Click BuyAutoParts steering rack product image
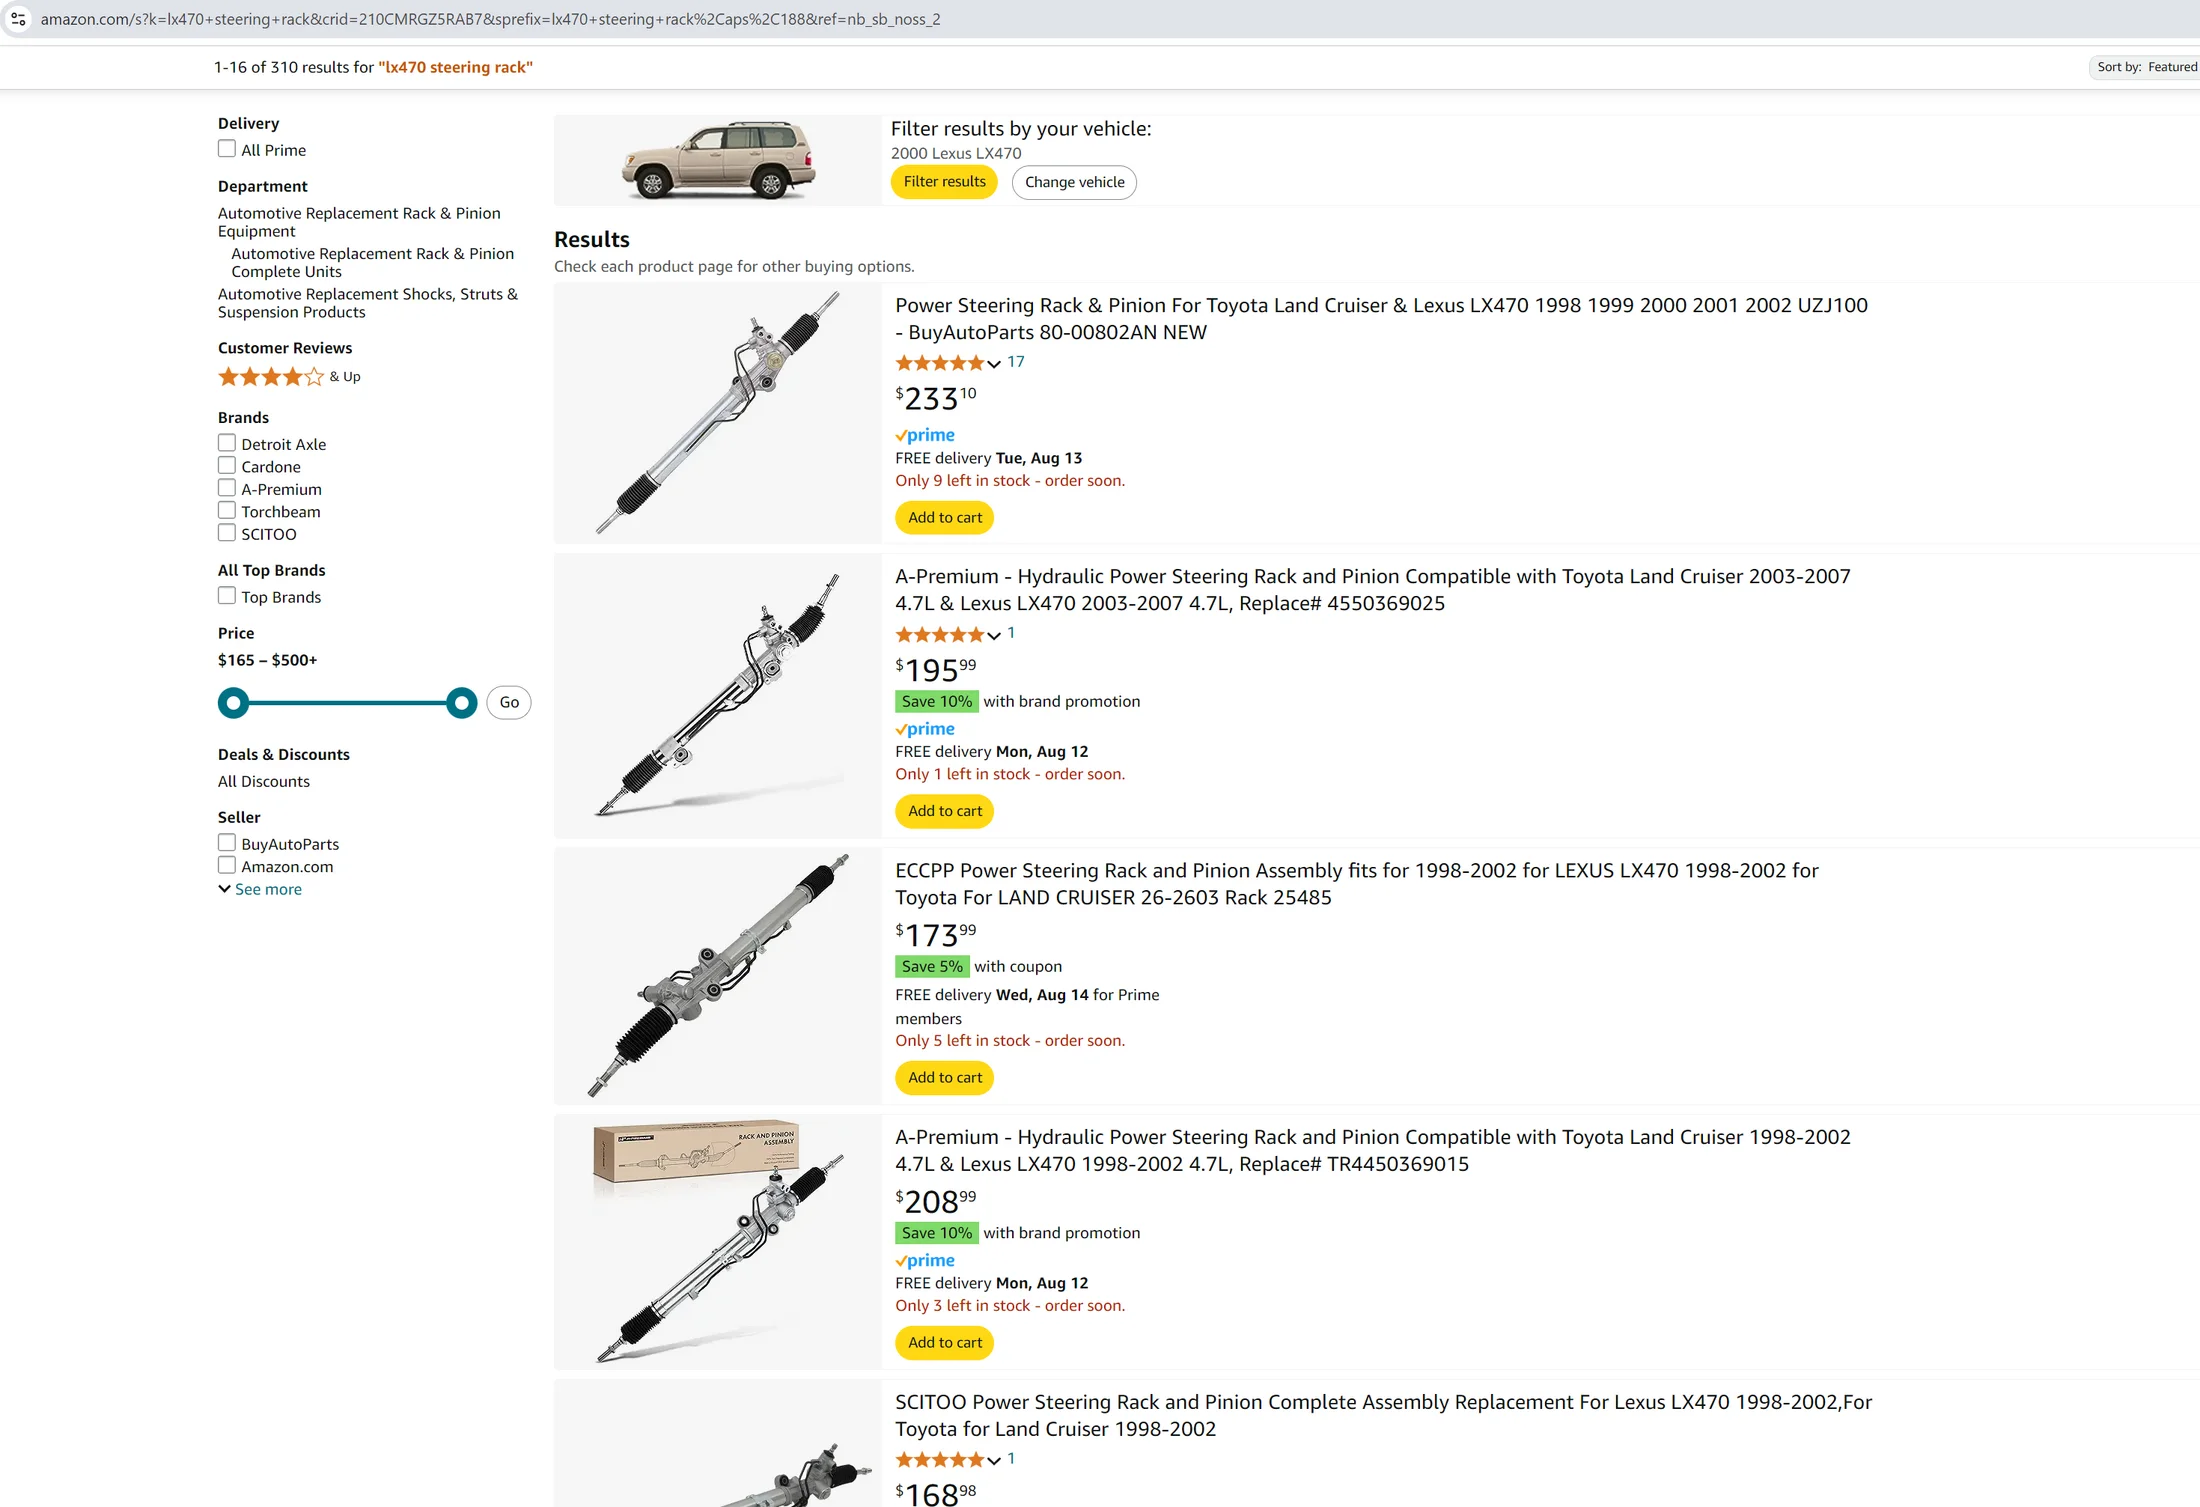This screenshot has height=1507, width=2200. (x=718, y=414)
